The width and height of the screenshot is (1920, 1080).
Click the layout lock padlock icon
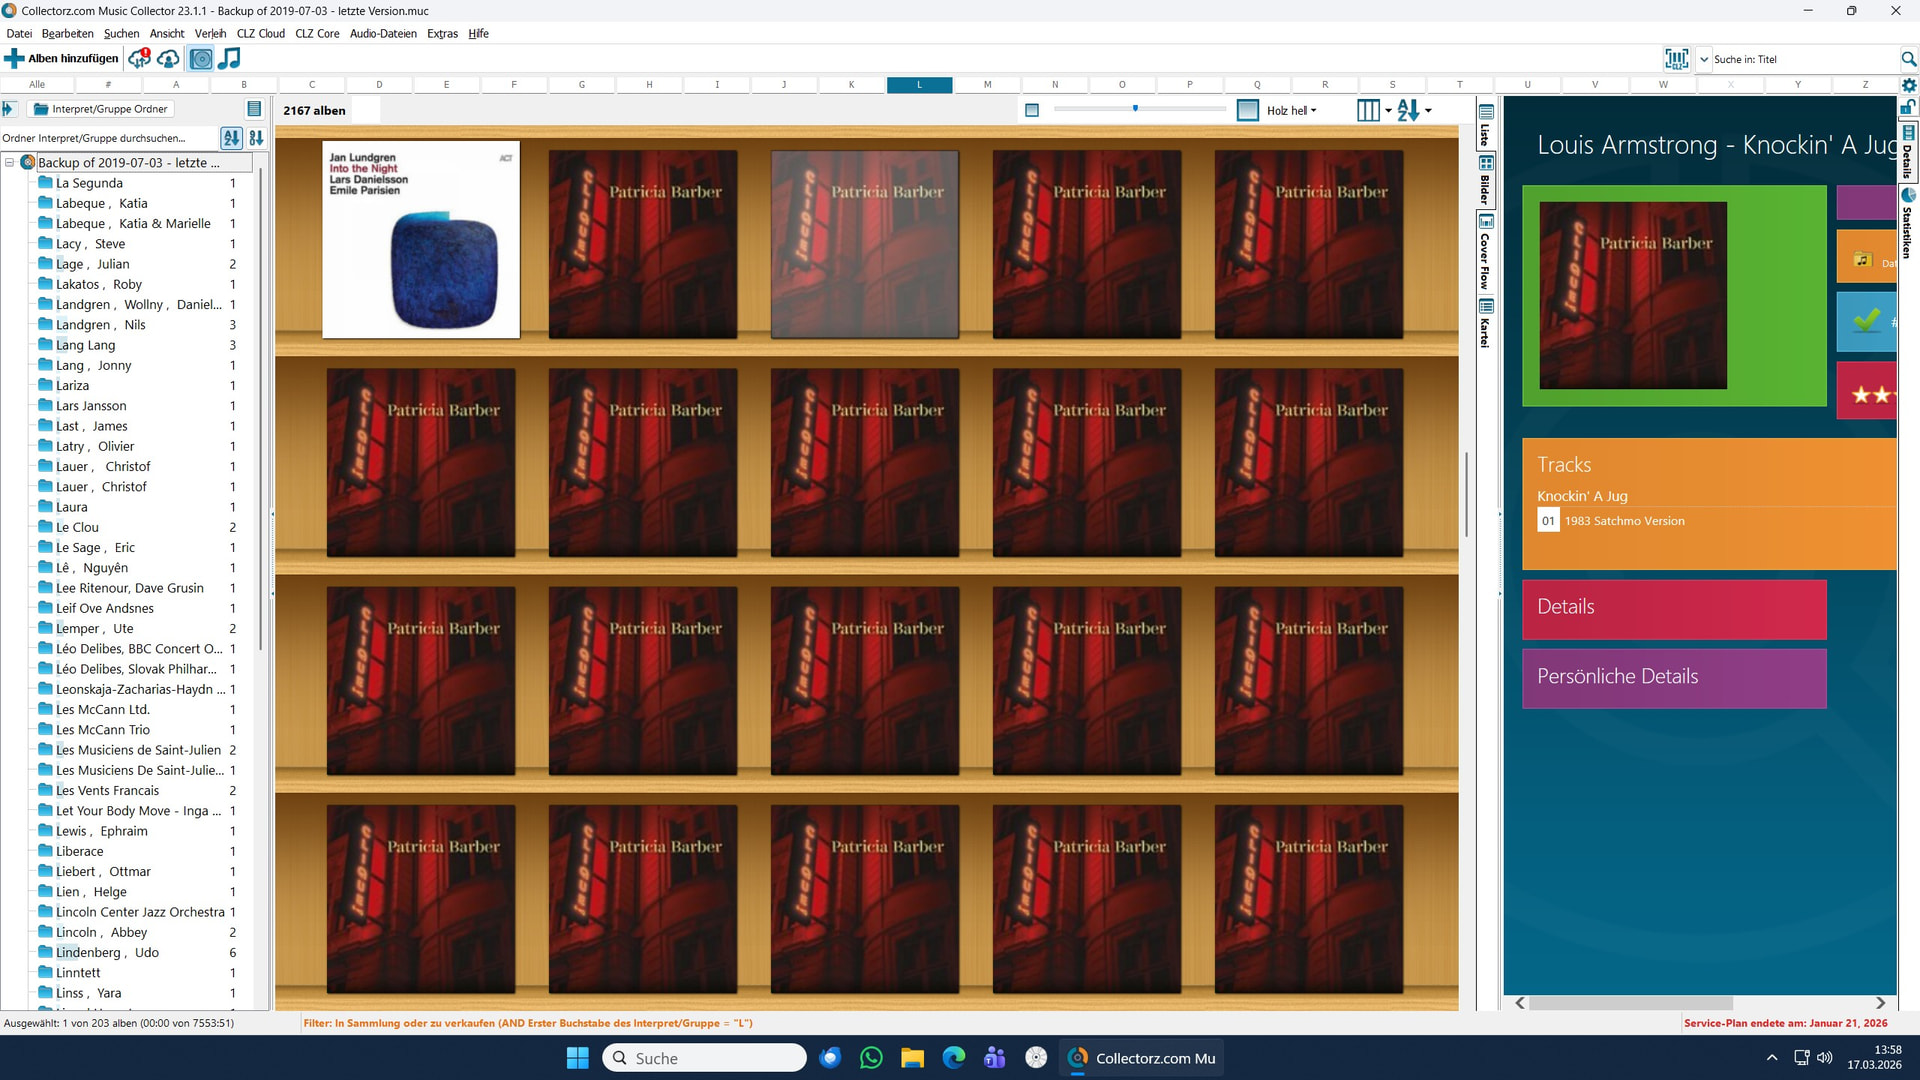coord(1909,108)
